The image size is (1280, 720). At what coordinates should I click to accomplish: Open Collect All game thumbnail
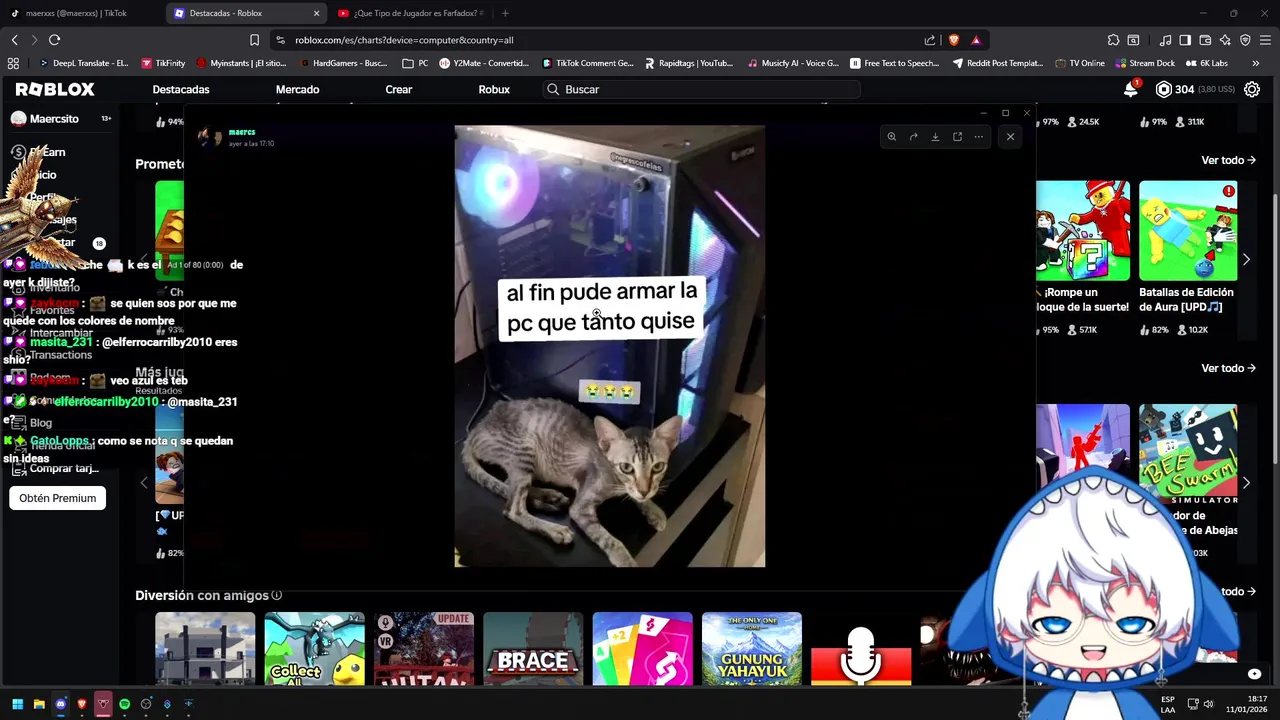314,649
